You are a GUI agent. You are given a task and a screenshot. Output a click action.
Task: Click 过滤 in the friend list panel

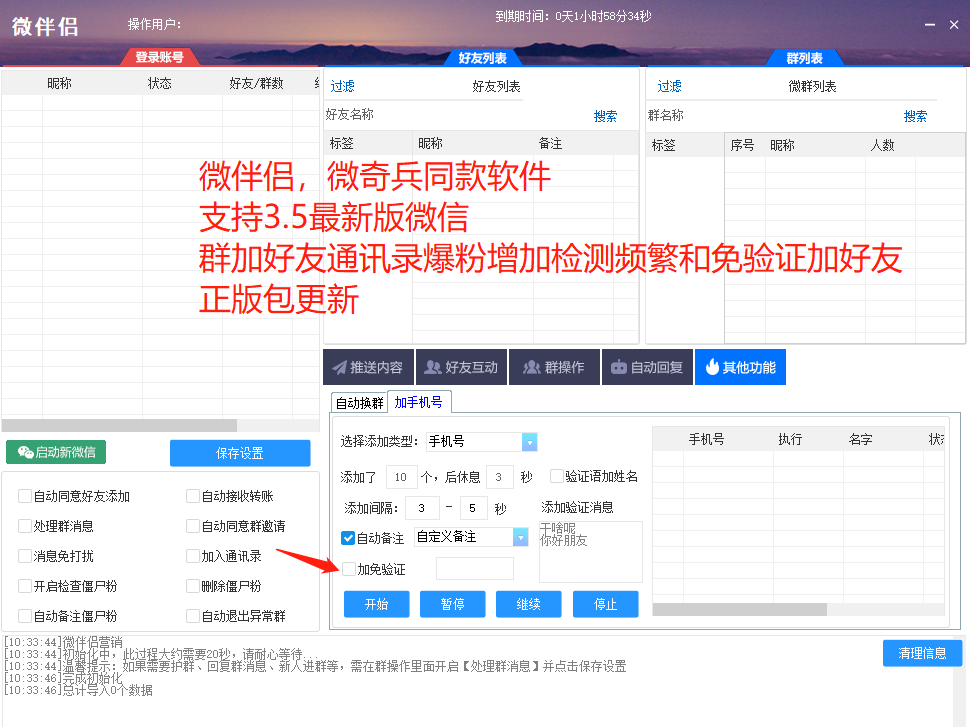click(342, 86)
